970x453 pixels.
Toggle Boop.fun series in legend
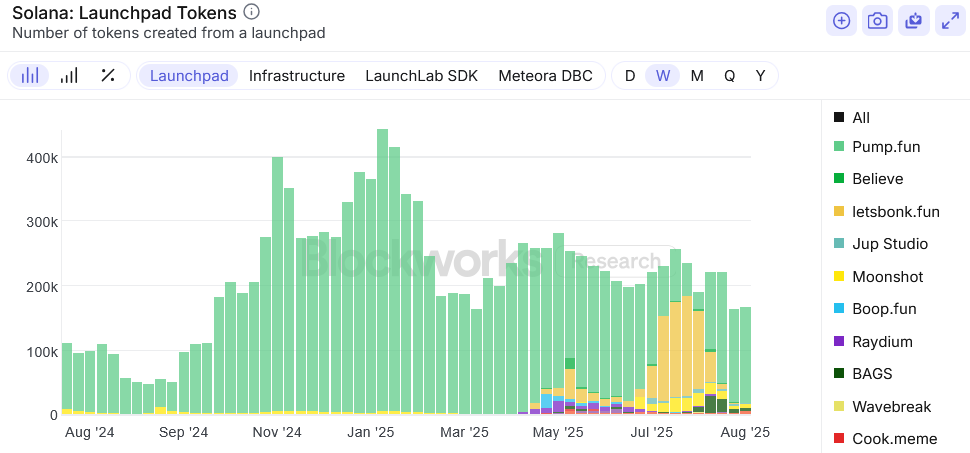(875, 309)
